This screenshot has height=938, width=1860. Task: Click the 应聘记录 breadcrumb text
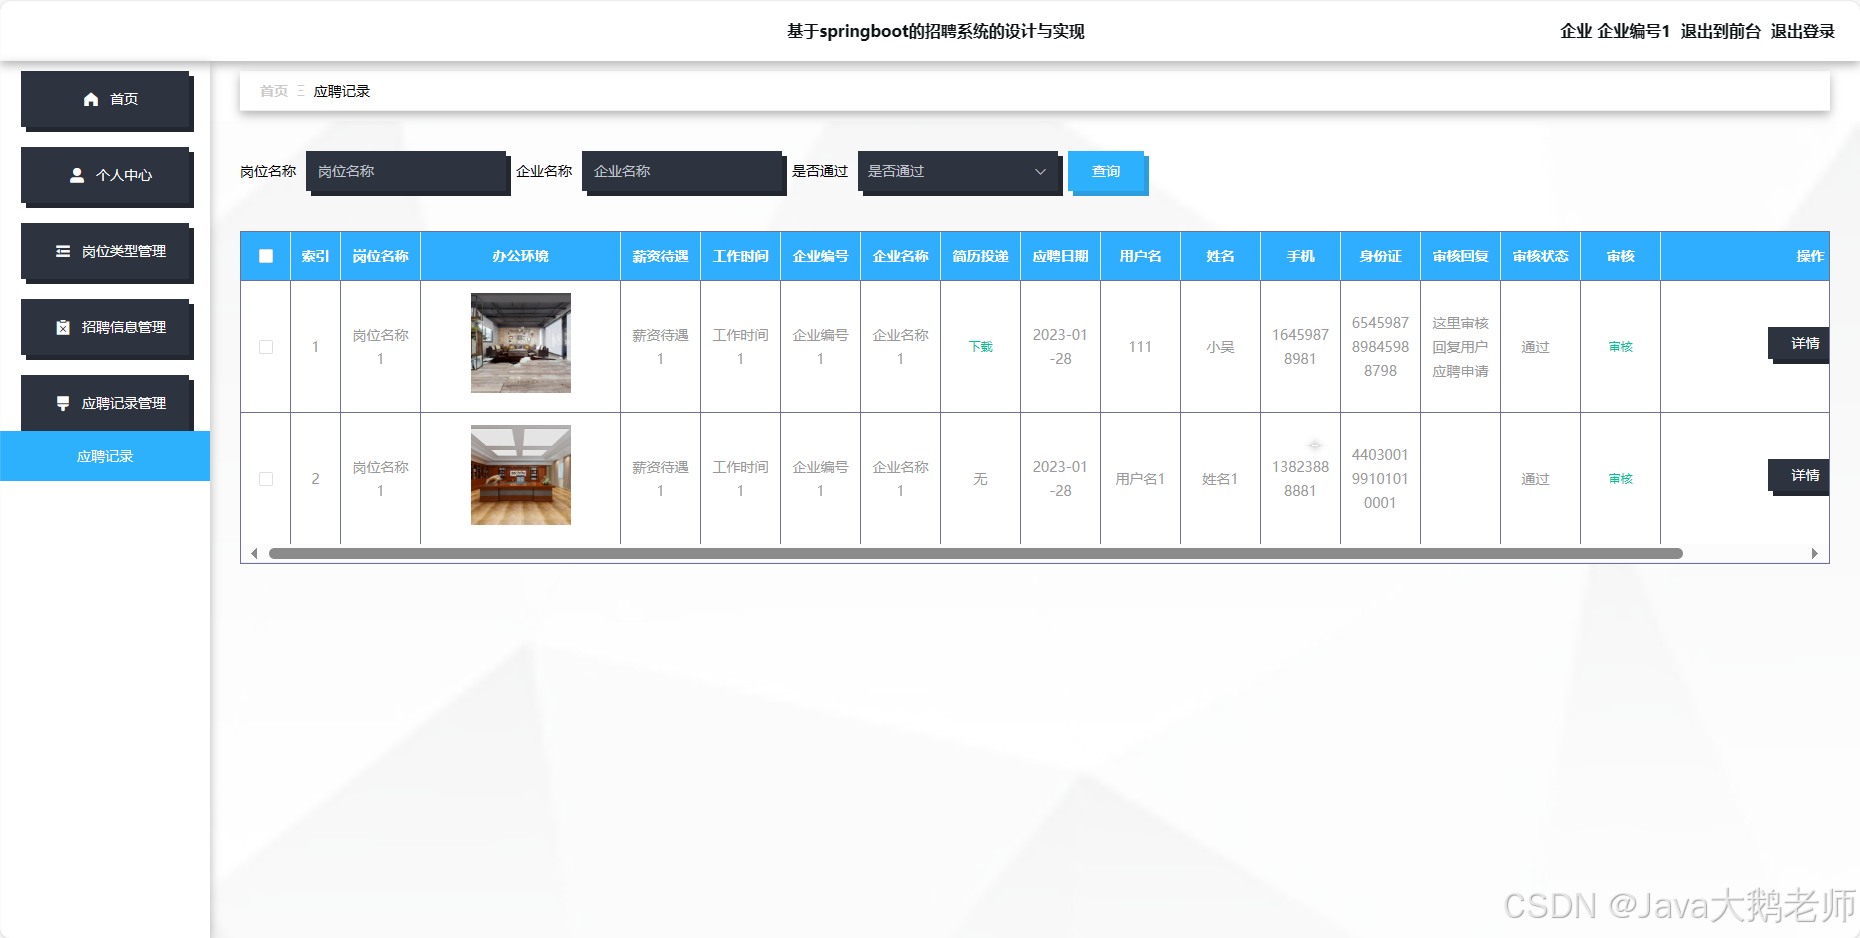[x=342, y=91]
